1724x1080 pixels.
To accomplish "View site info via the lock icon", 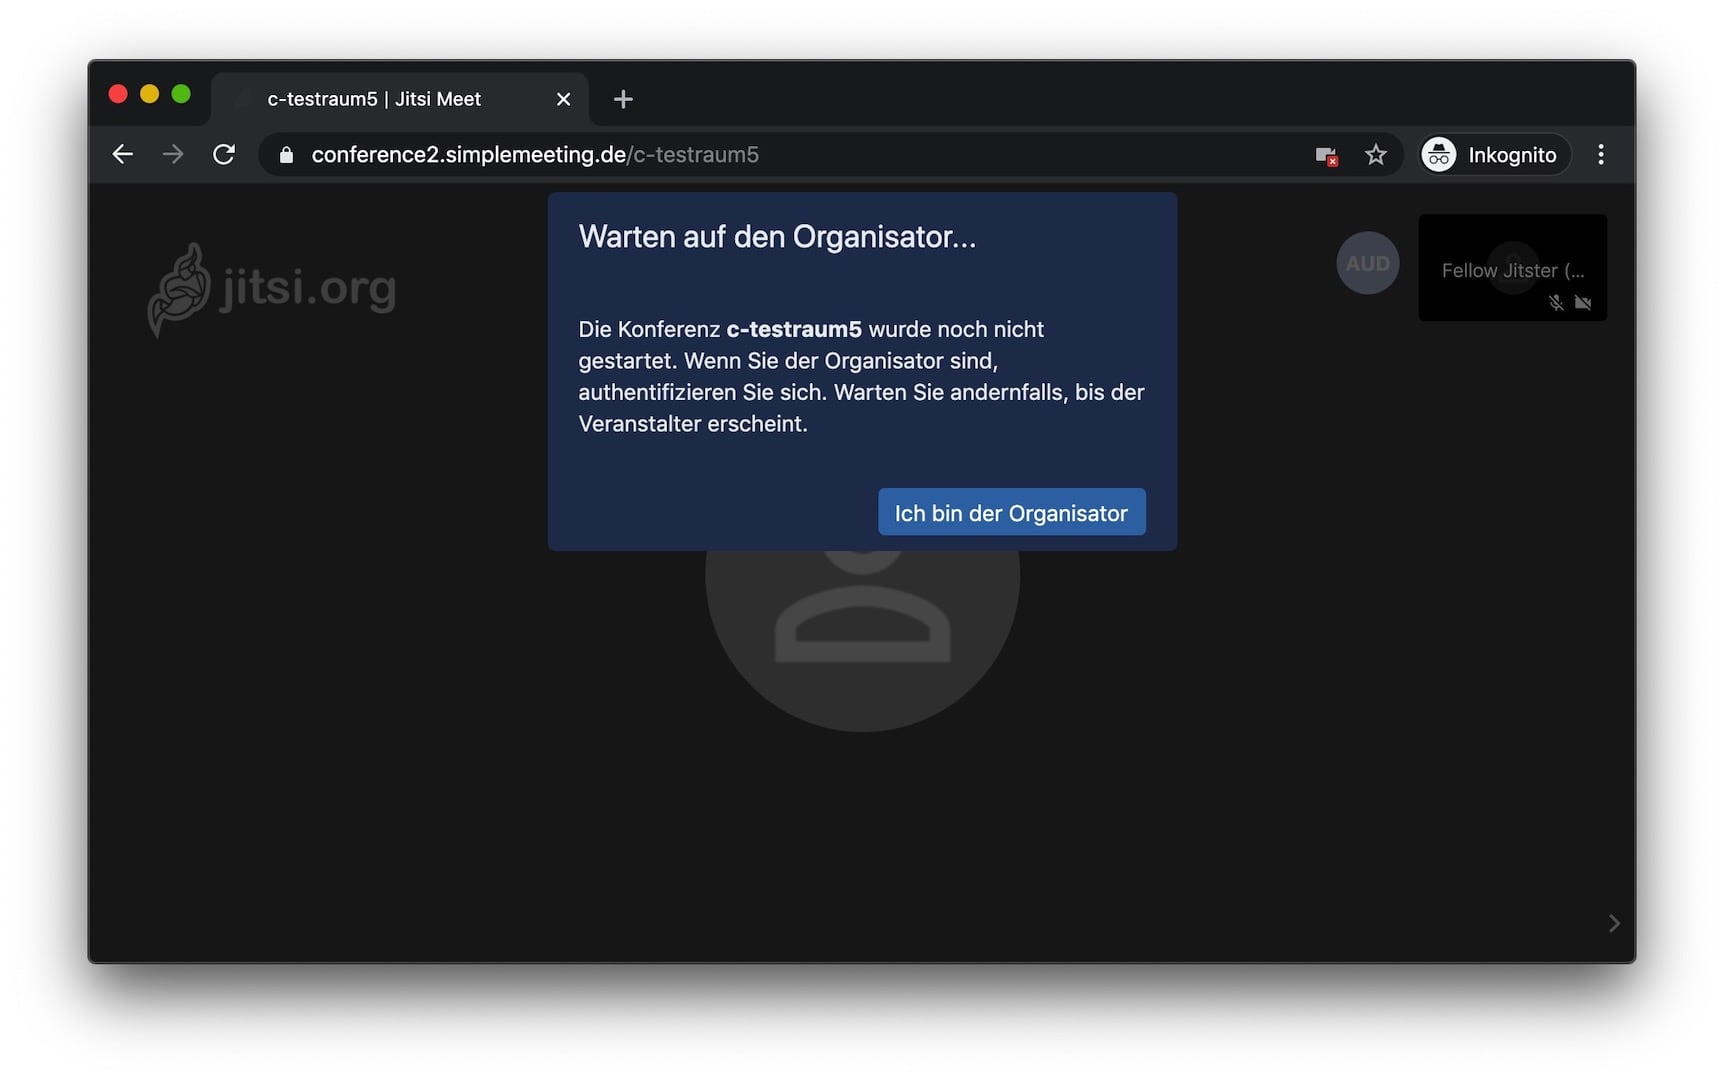I will coord(287,155).
